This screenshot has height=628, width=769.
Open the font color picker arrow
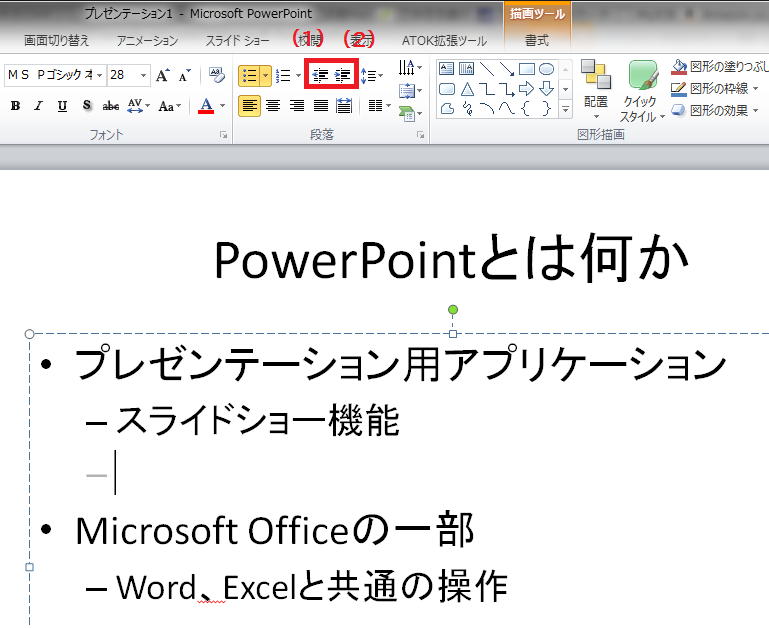[222, 105]
